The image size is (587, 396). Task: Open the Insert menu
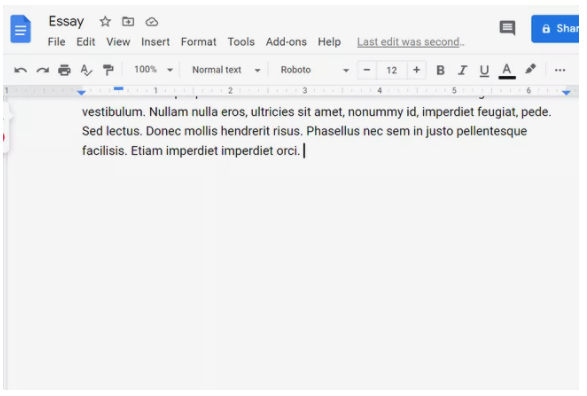pos(155,42)
